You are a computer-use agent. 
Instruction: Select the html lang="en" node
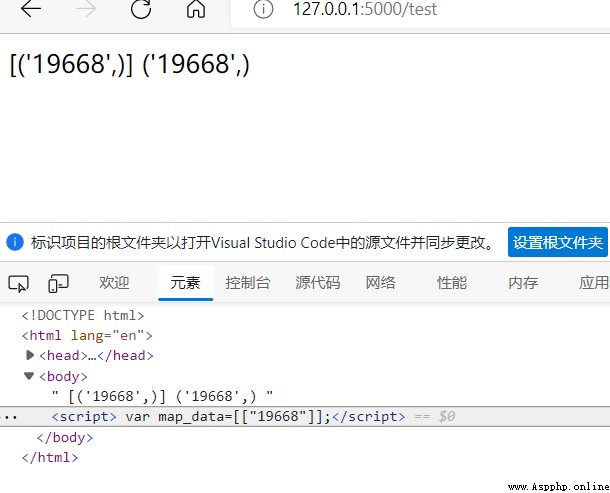click(x=87, y=335)
